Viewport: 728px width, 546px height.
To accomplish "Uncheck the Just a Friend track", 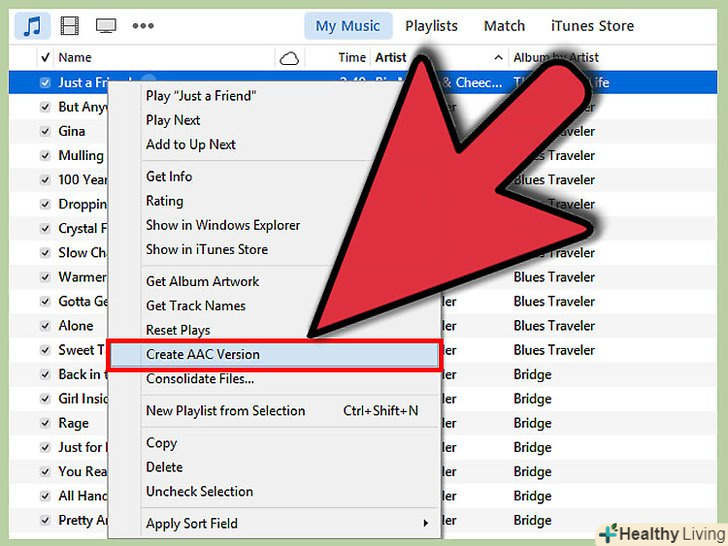I will click(x=45, y=83).
